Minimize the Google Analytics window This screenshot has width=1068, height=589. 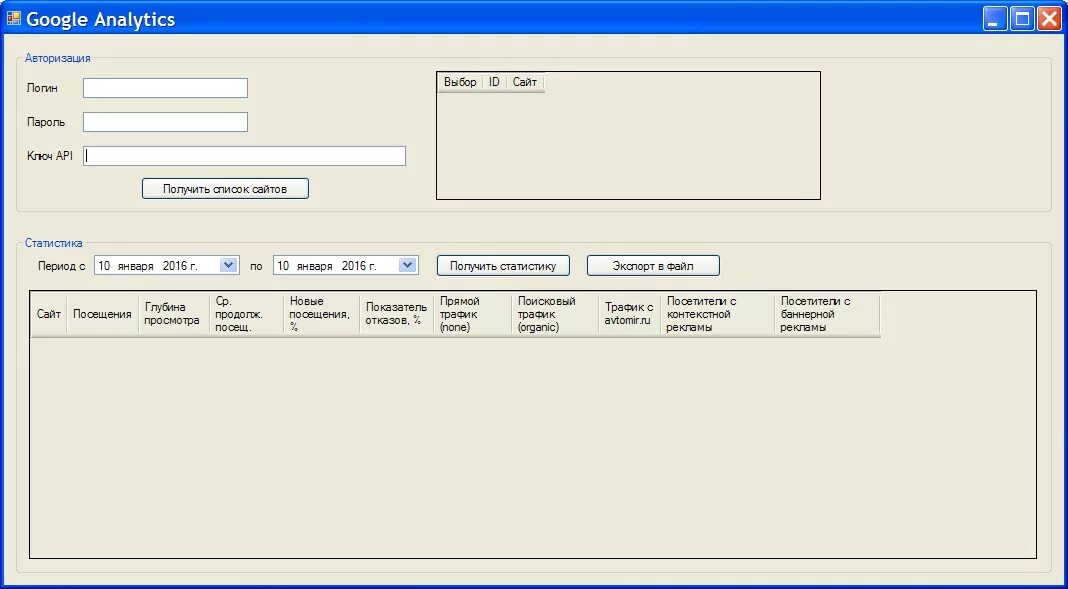[994, 18]
